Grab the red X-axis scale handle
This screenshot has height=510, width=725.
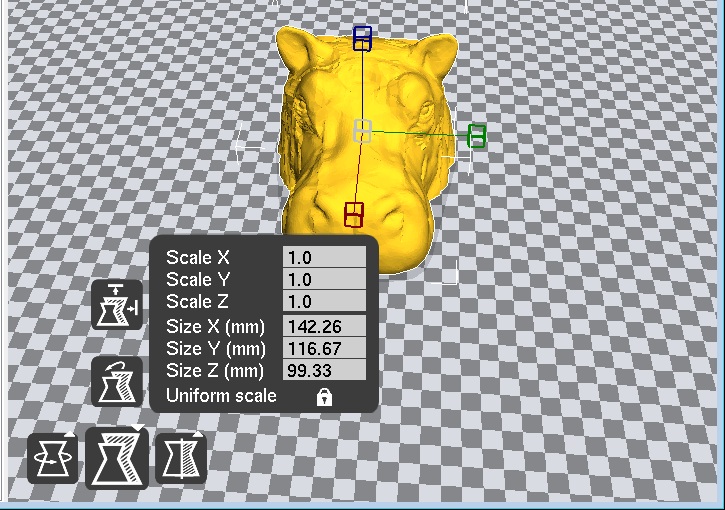click(x=354, y=215)
